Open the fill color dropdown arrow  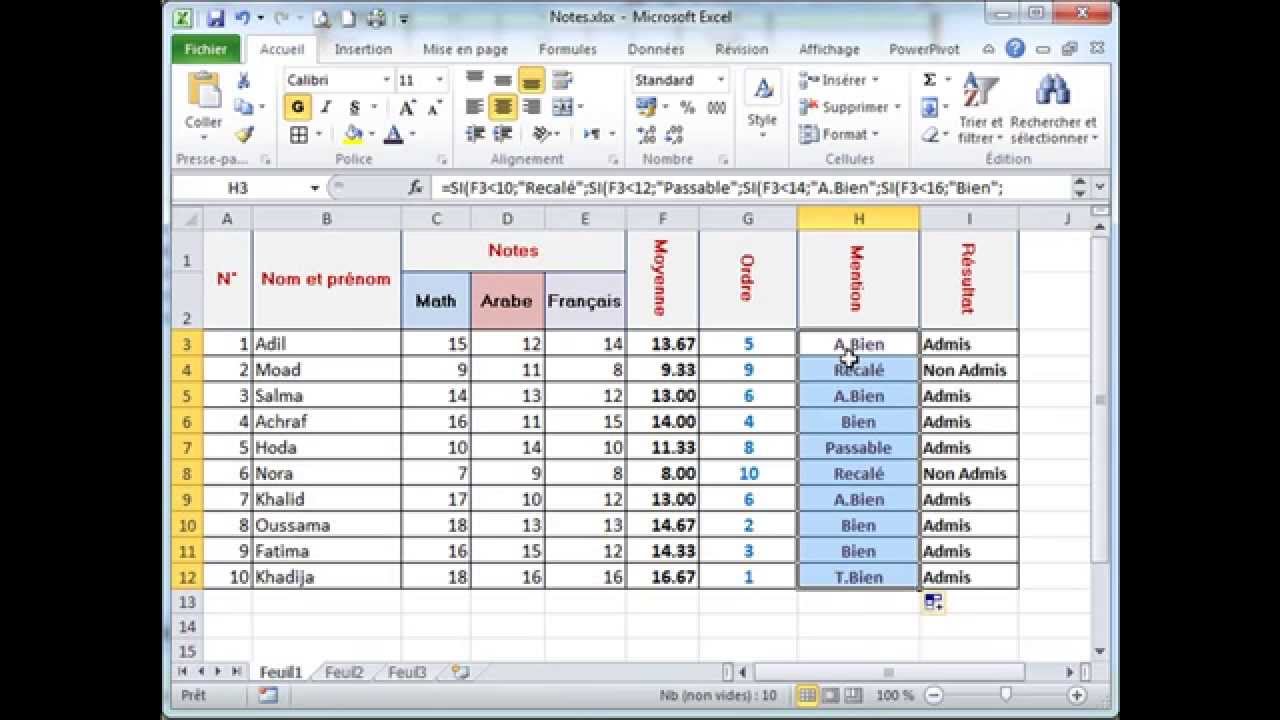[372, 134]
